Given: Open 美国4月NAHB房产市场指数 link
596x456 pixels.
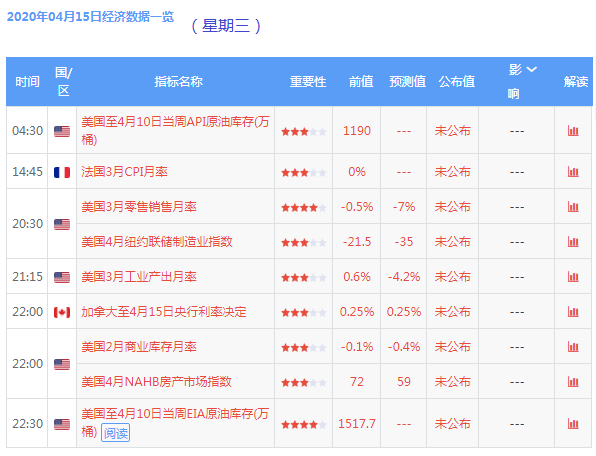Looking at the screenshot, I should [156, 382].
